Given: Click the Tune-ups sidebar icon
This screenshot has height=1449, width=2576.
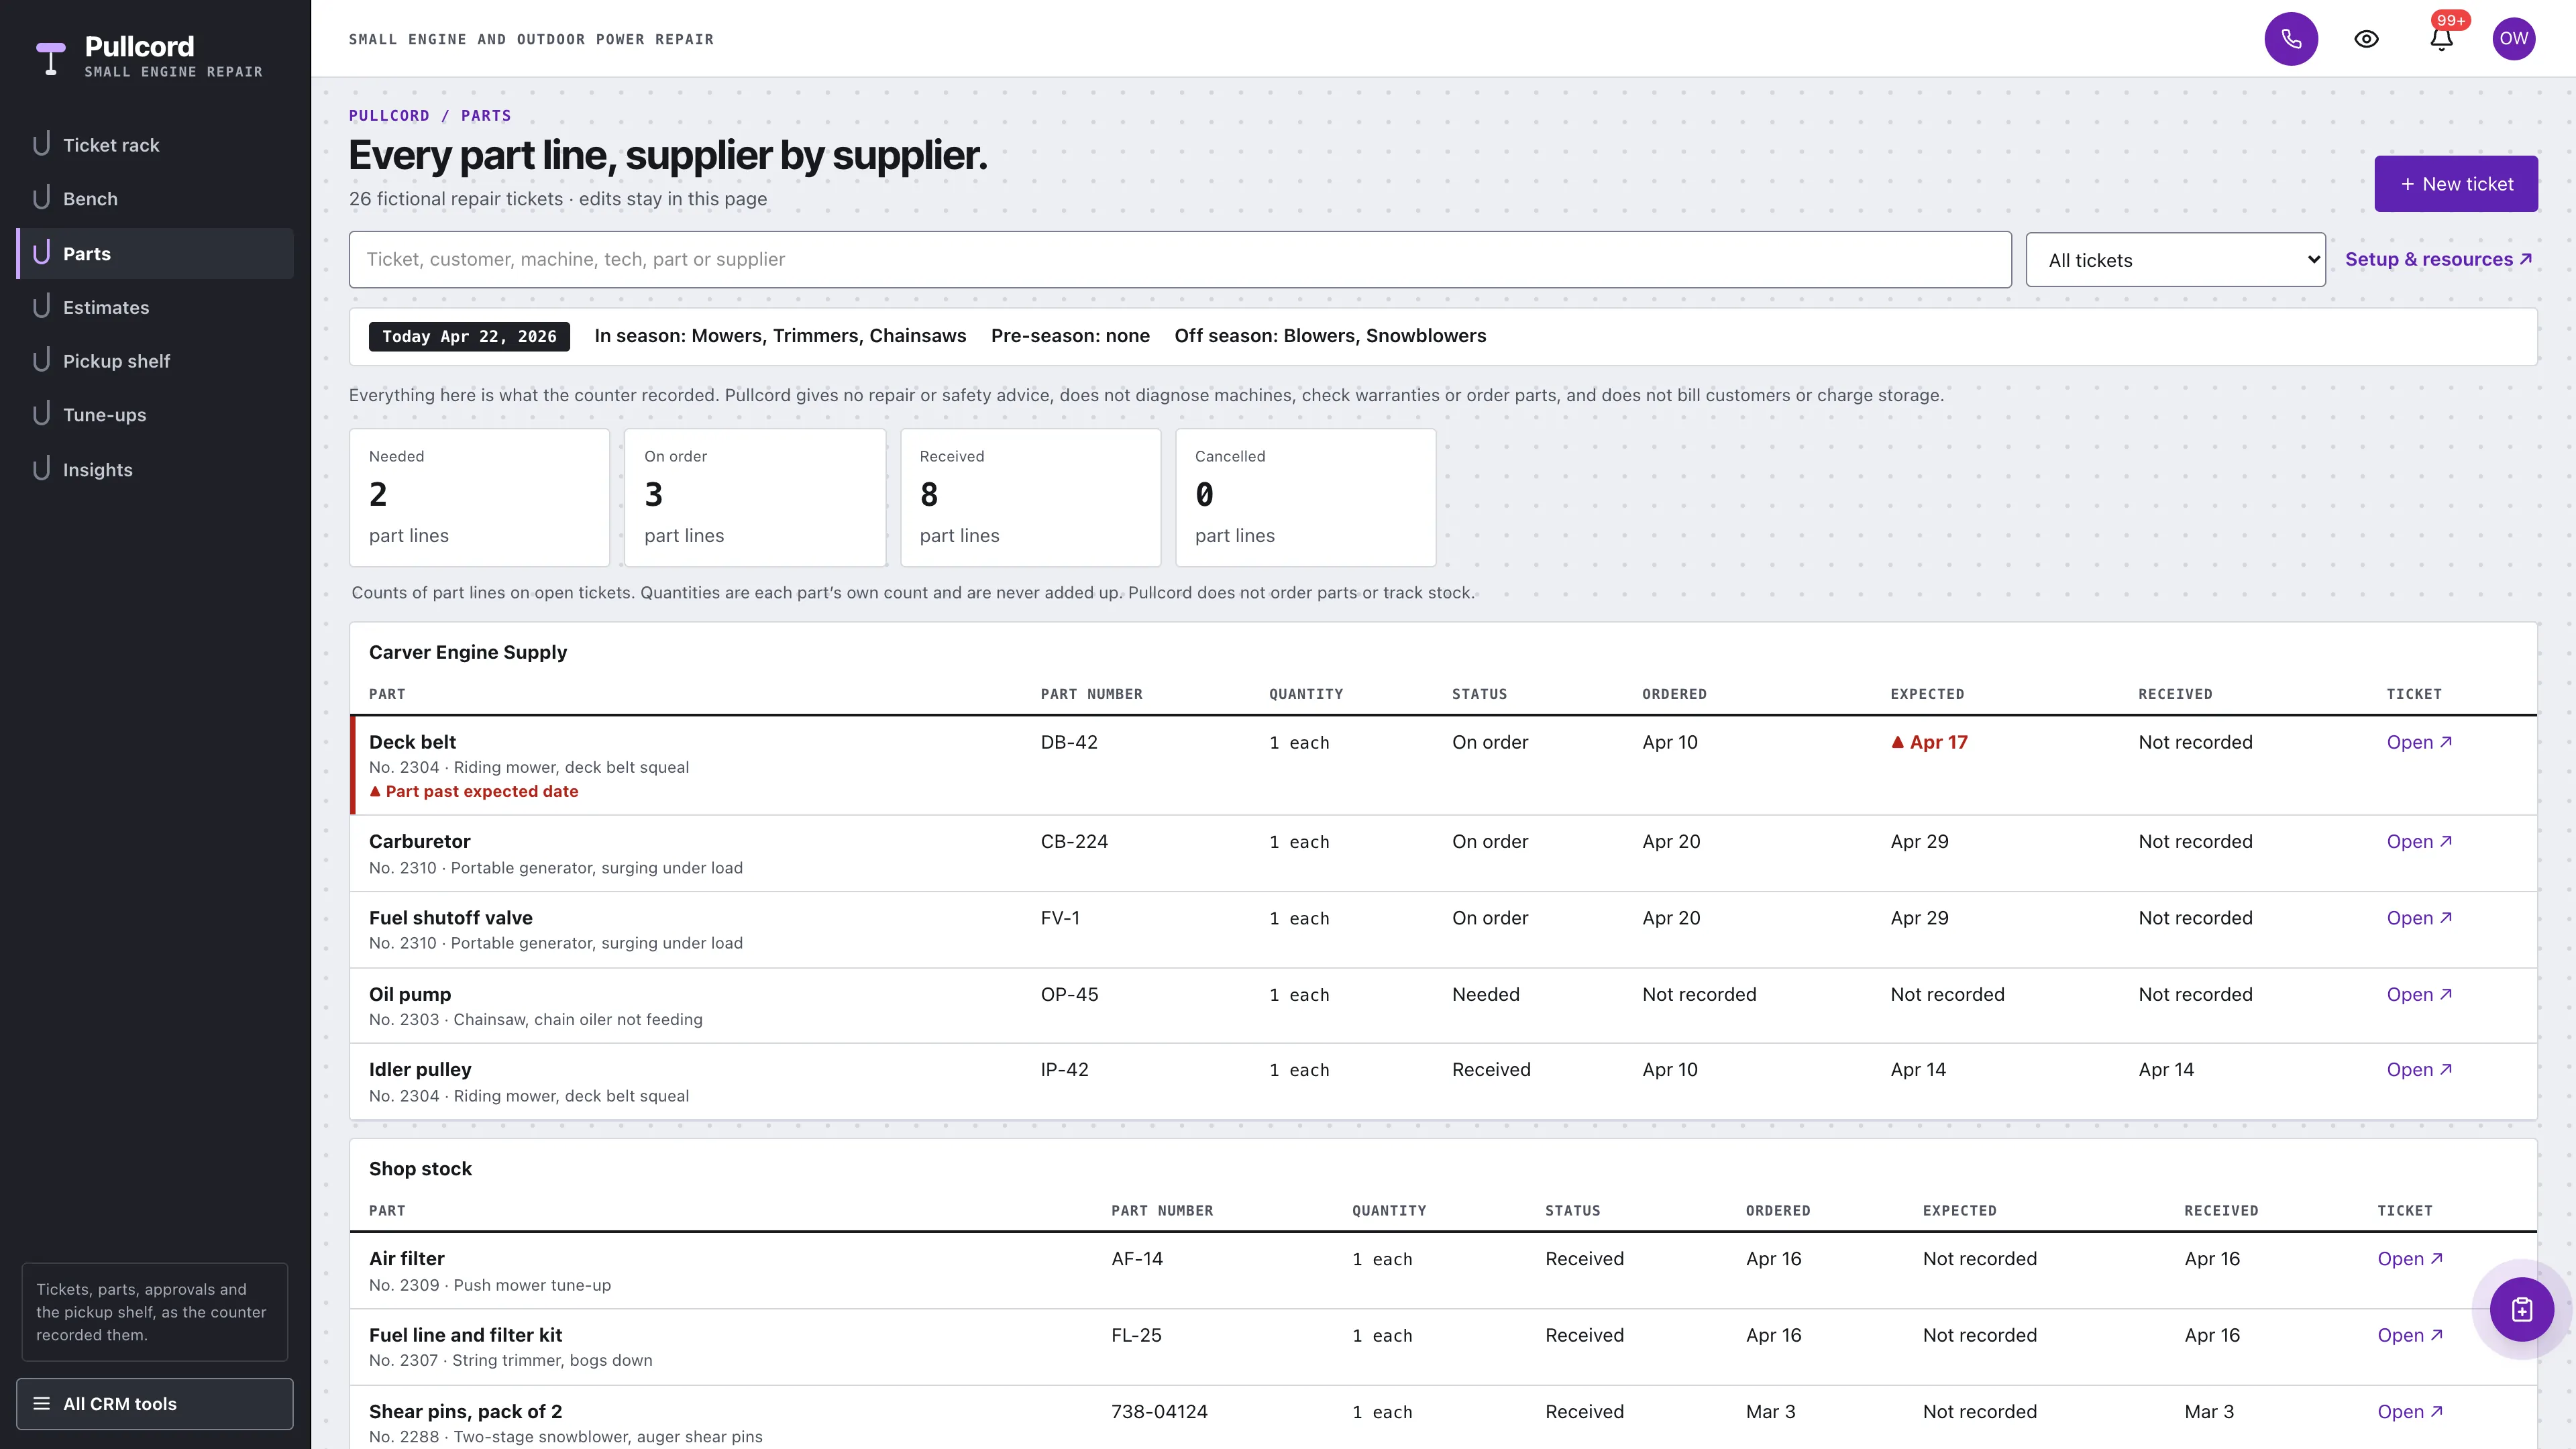Looking at the screenshot, I should pyautogui.click(x=41, y=414).
